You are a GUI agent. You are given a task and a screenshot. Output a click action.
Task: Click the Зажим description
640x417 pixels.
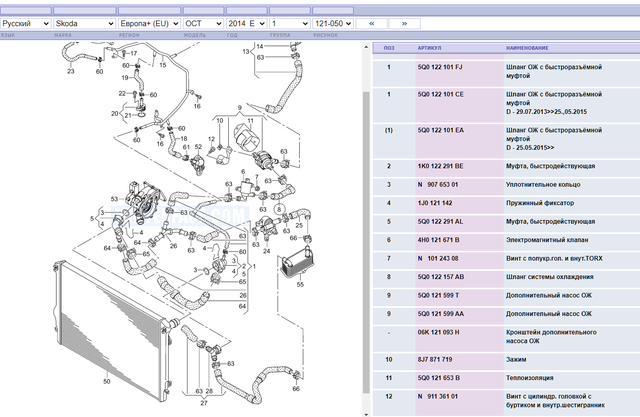pyautogui.click(x=516, y=359)
